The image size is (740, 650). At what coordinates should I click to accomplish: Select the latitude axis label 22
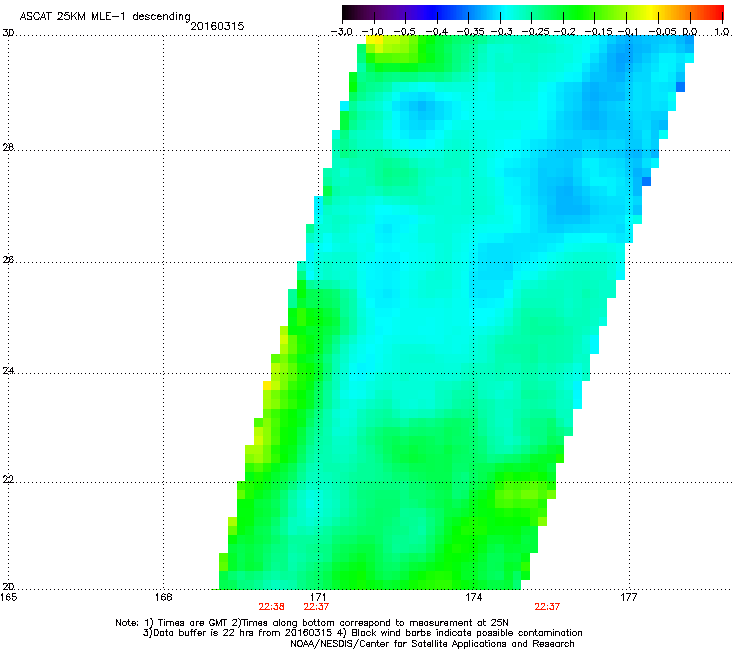click(8, 480)
